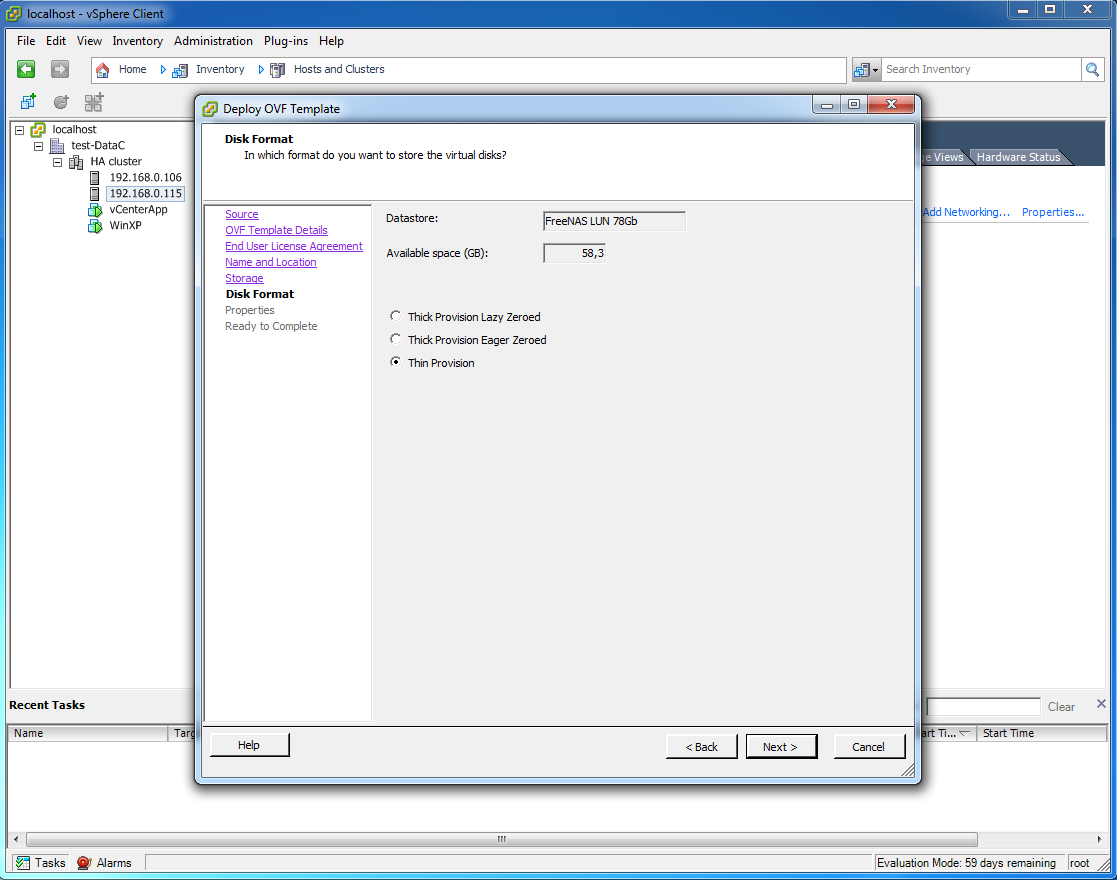Click the add cluster toolbar icon
Viewport: 1117px width, 880px height.
pos(94,102)
